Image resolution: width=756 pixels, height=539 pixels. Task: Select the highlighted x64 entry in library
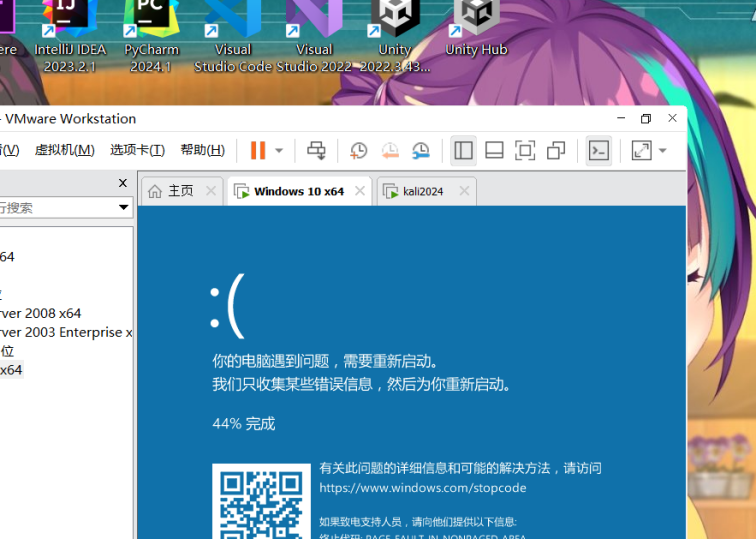(x=11, y=370)
